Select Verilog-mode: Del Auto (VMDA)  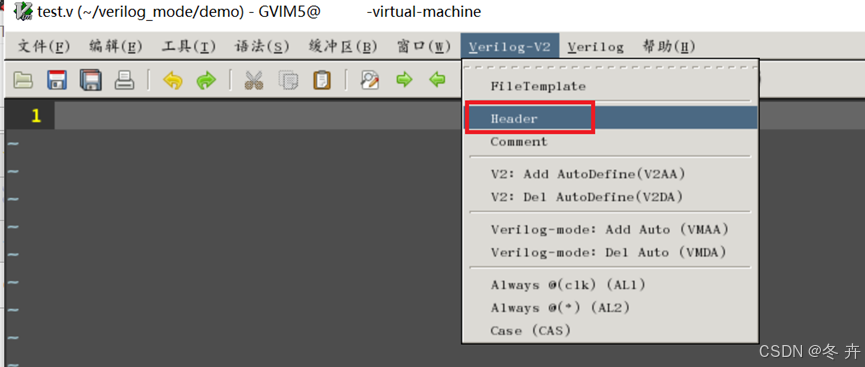point(611,253)
